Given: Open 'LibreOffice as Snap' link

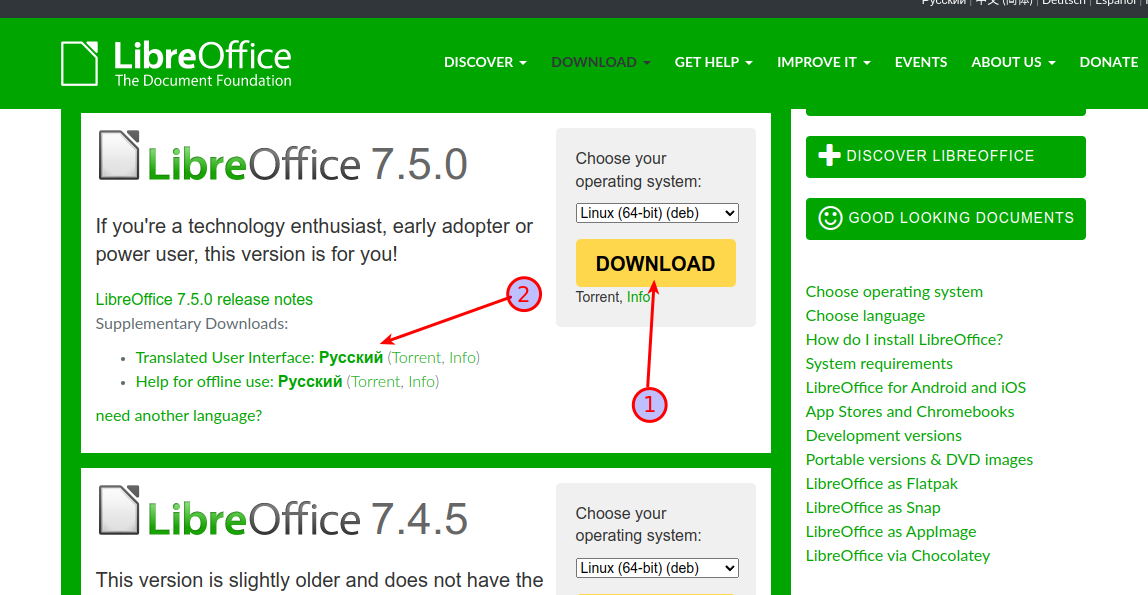Looking at the screenshot, I should 873,508.
